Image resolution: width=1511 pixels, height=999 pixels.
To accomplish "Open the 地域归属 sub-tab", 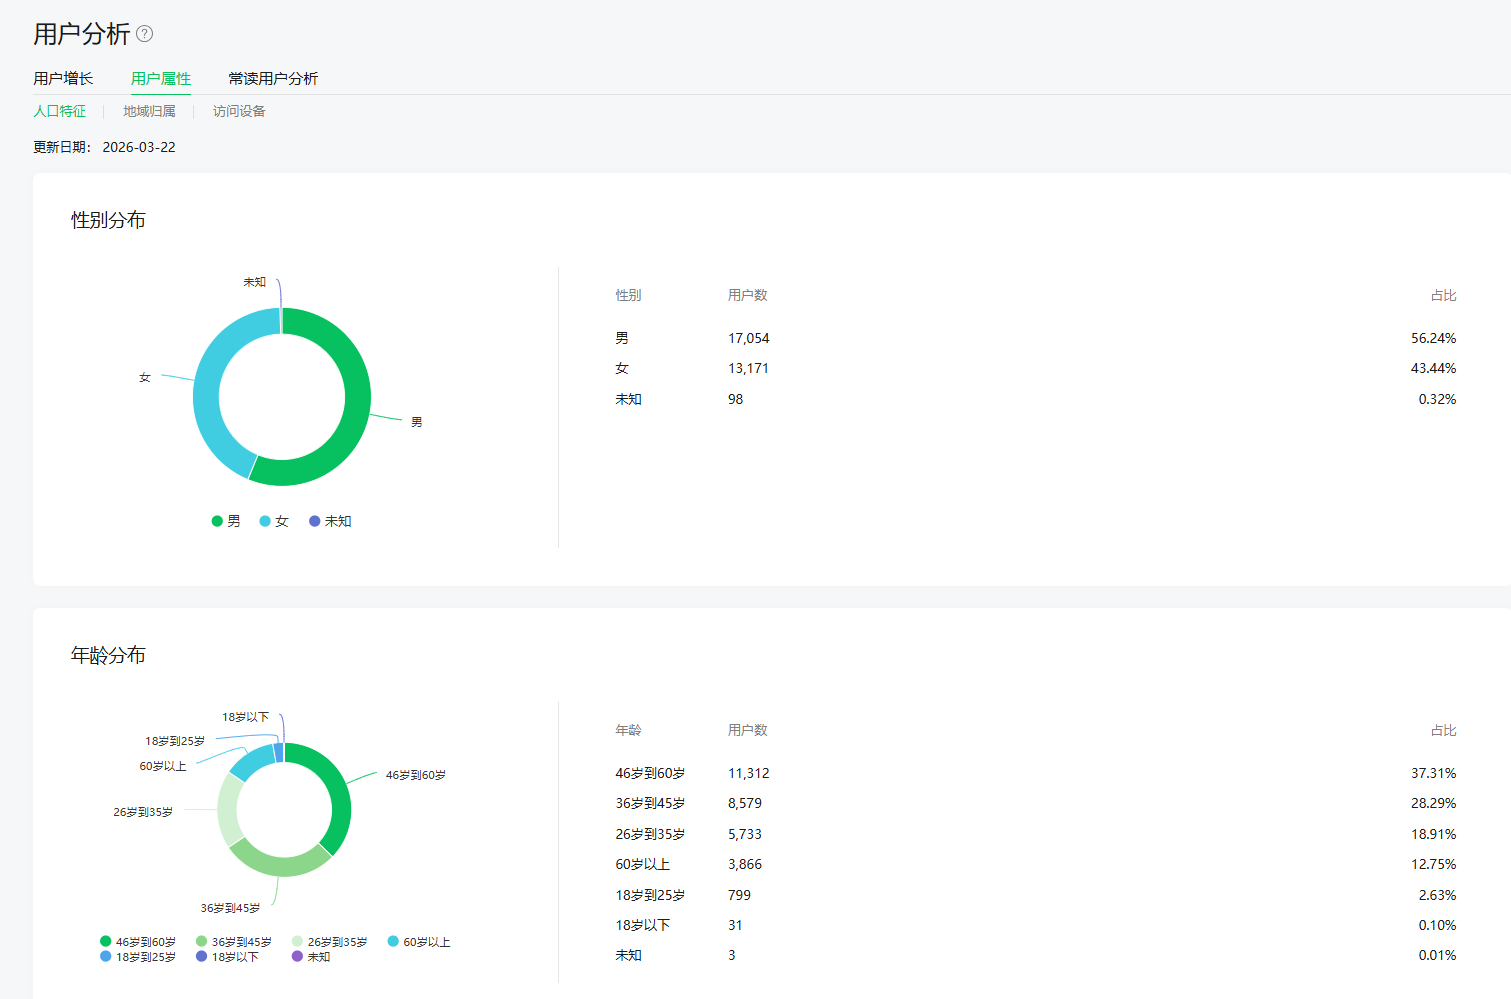I will tap(149, 111).
